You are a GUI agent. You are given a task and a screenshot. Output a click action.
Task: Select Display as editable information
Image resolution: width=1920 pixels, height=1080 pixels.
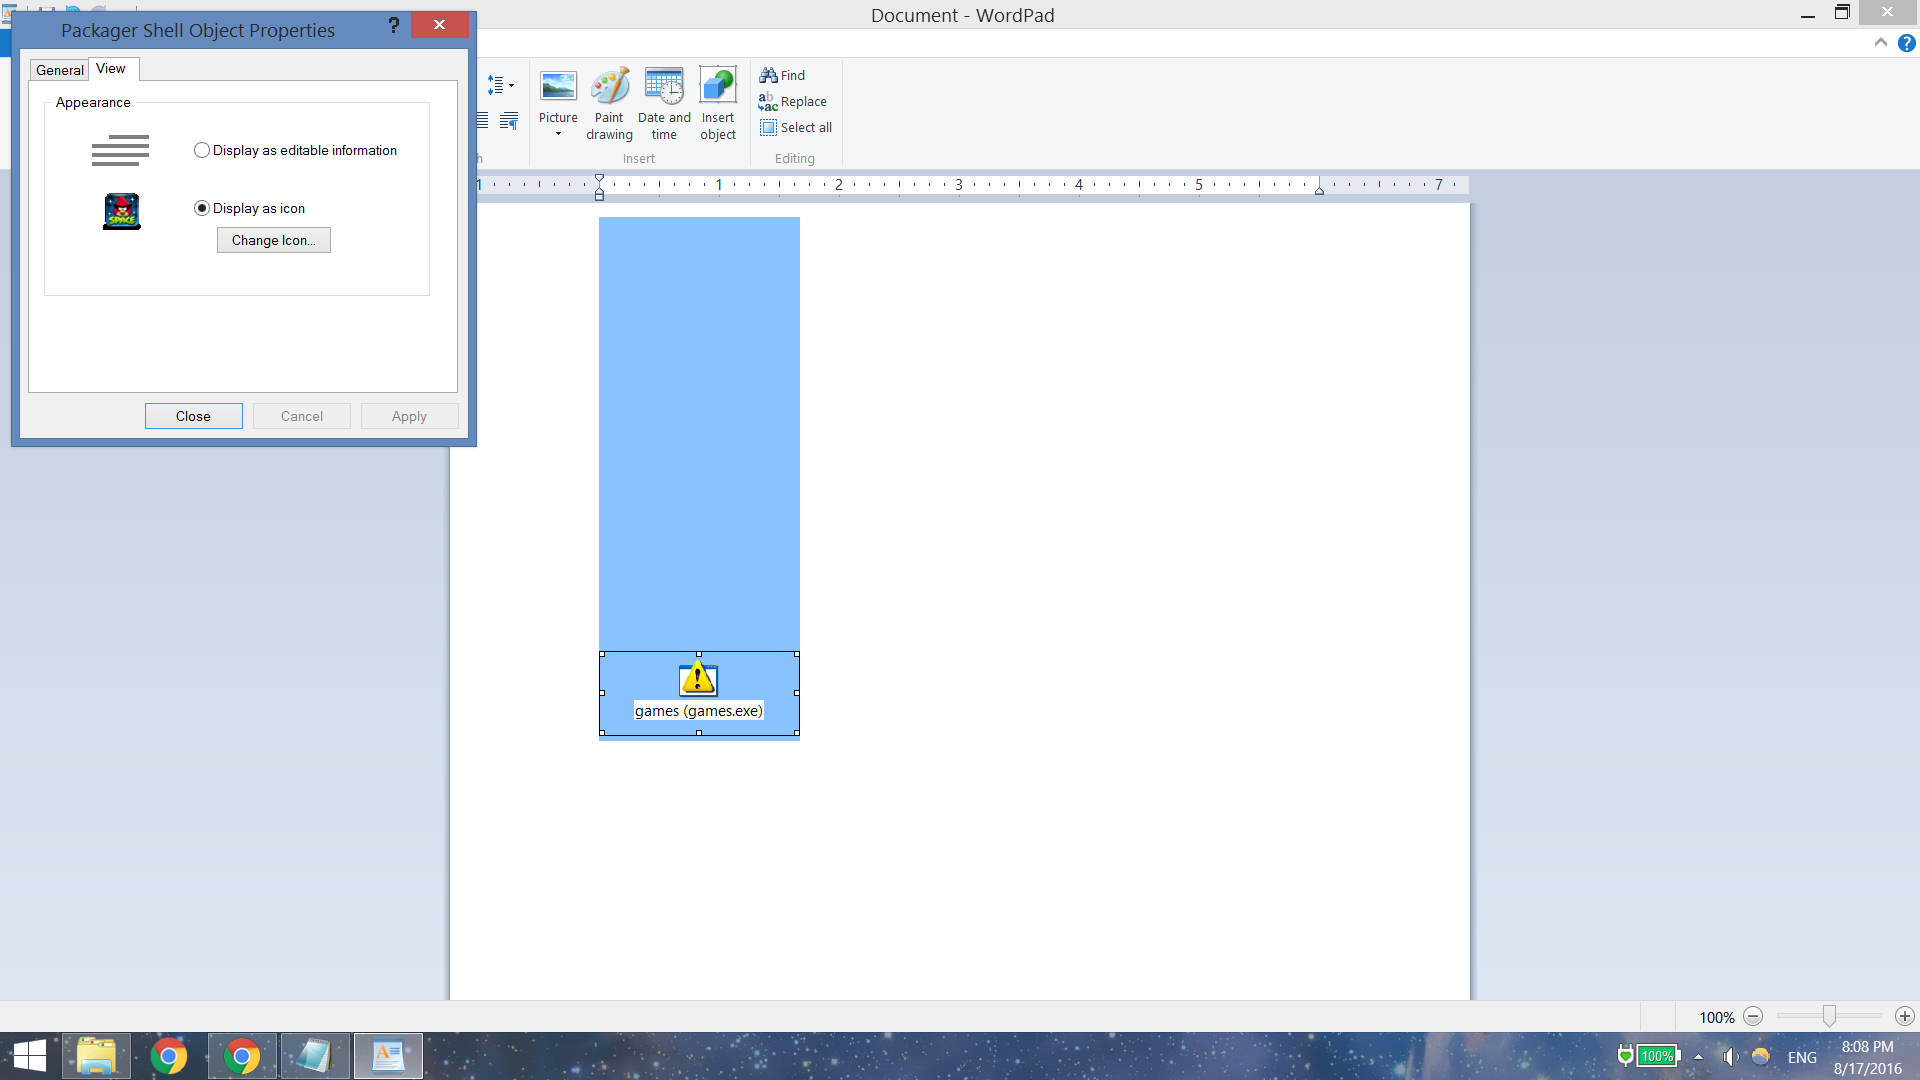coord(202,150)
